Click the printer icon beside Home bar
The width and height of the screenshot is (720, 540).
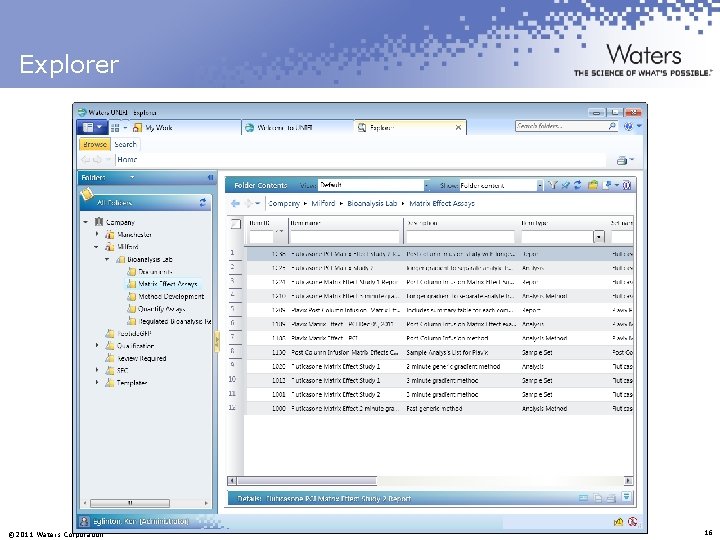[621, 160]
